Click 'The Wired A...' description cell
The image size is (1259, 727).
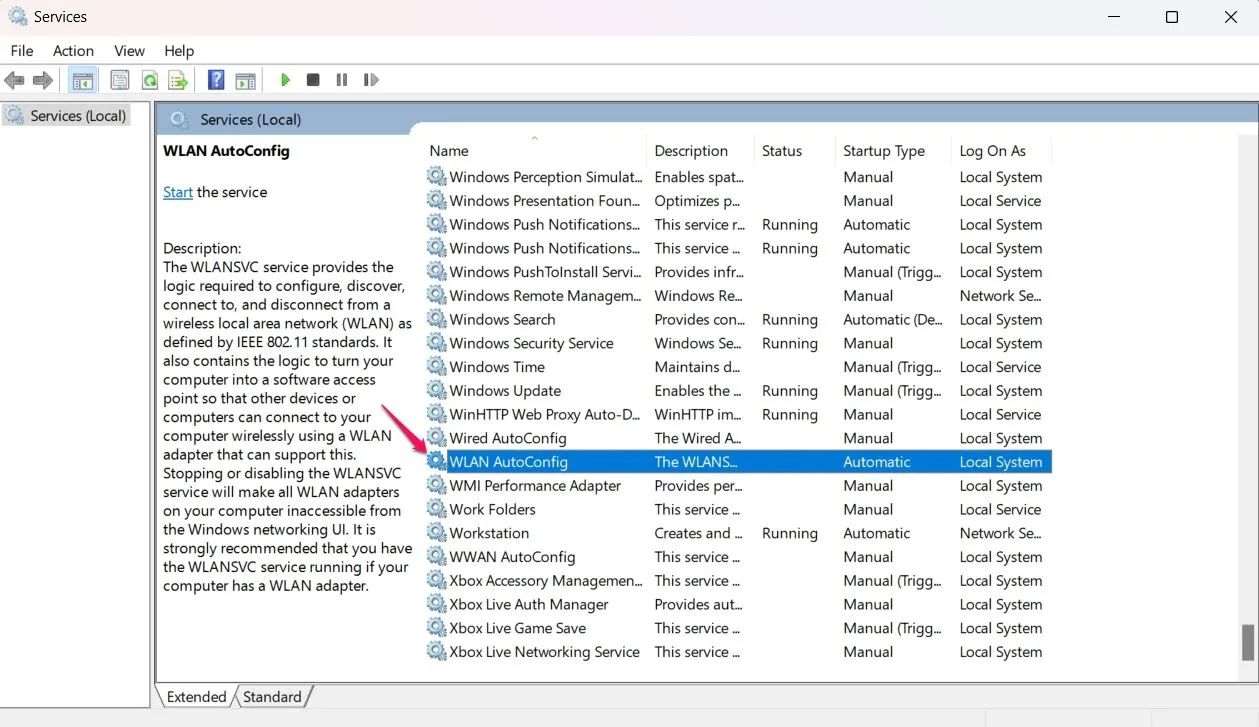pos(698,438)
